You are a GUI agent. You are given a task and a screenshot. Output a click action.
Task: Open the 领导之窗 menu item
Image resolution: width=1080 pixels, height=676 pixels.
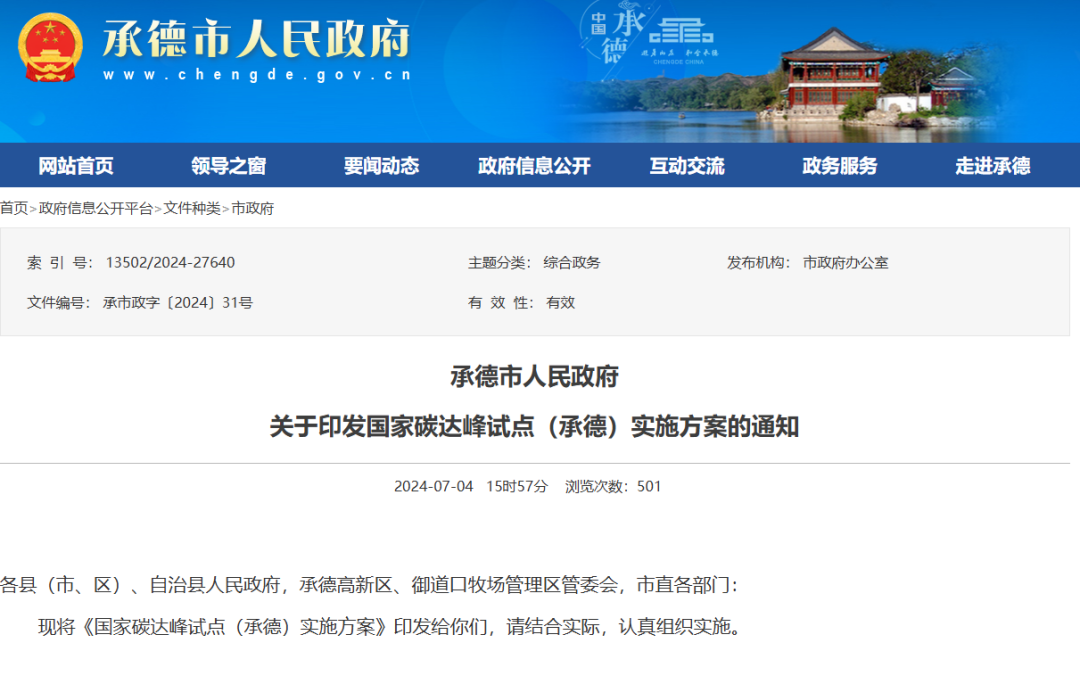229,166
